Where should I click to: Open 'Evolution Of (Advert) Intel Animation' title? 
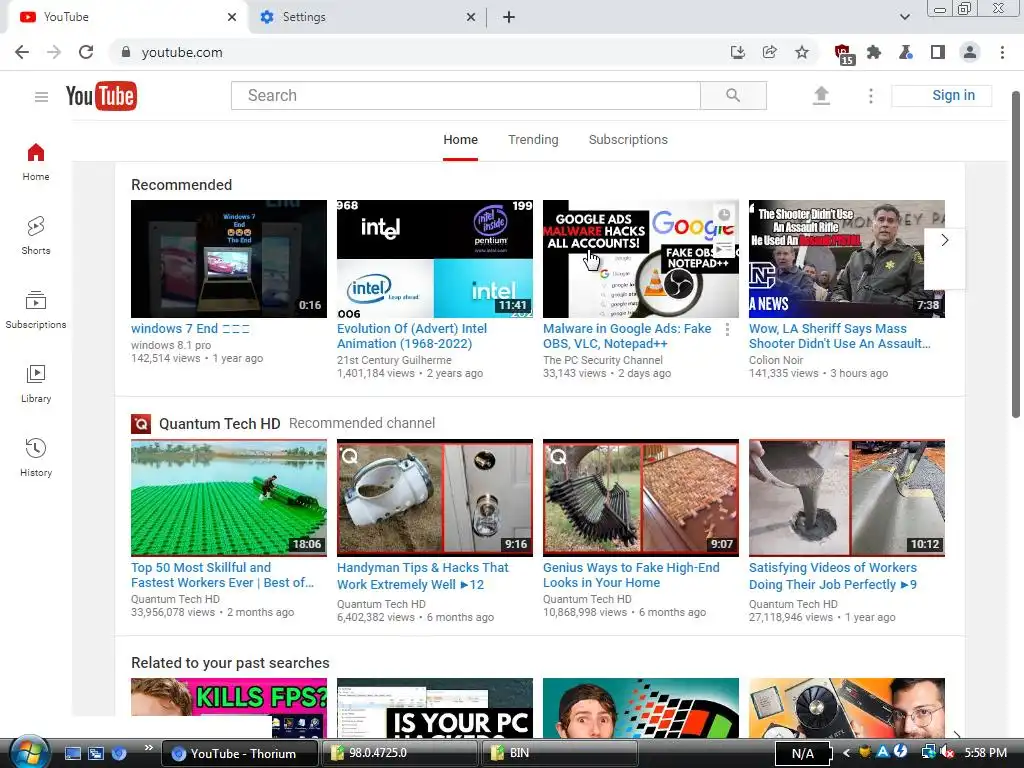(x=412, y=336)
